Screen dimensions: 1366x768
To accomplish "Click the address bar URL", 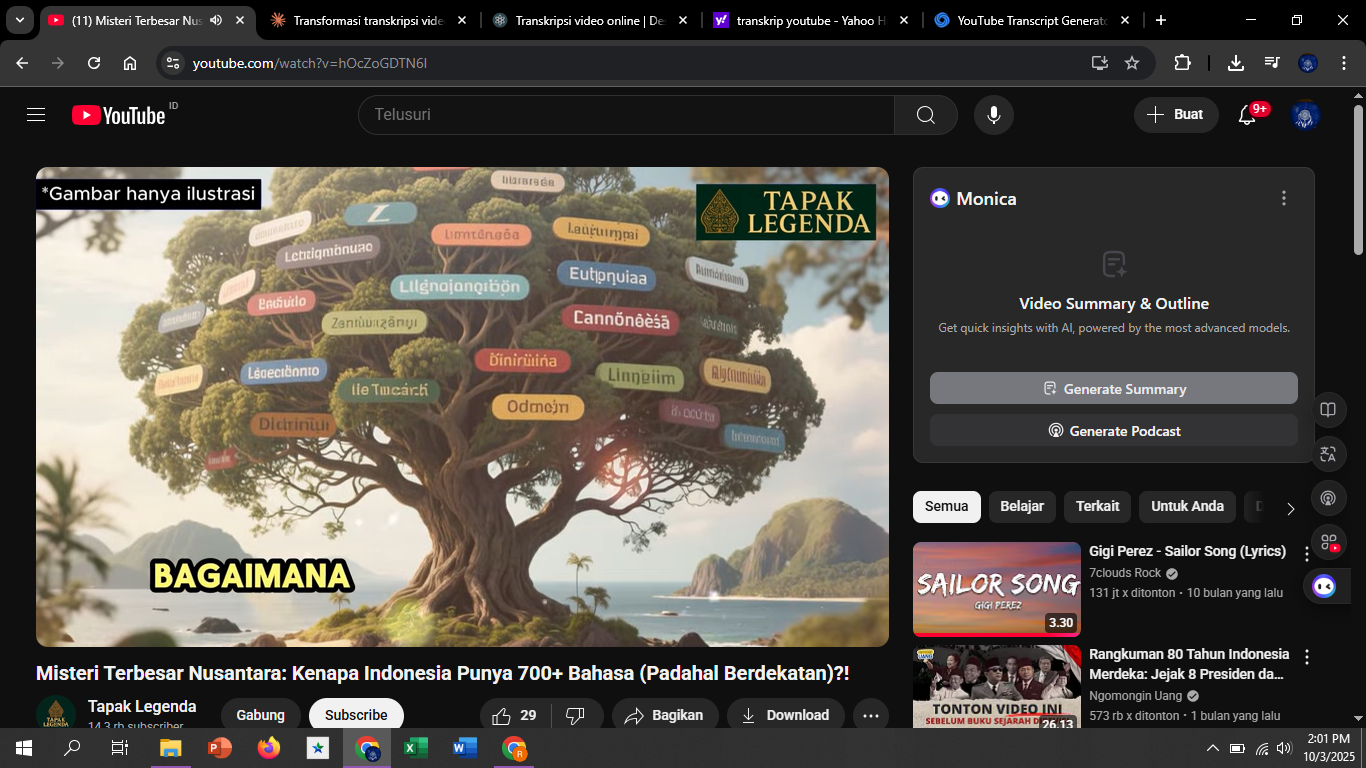I will (310, 63).
